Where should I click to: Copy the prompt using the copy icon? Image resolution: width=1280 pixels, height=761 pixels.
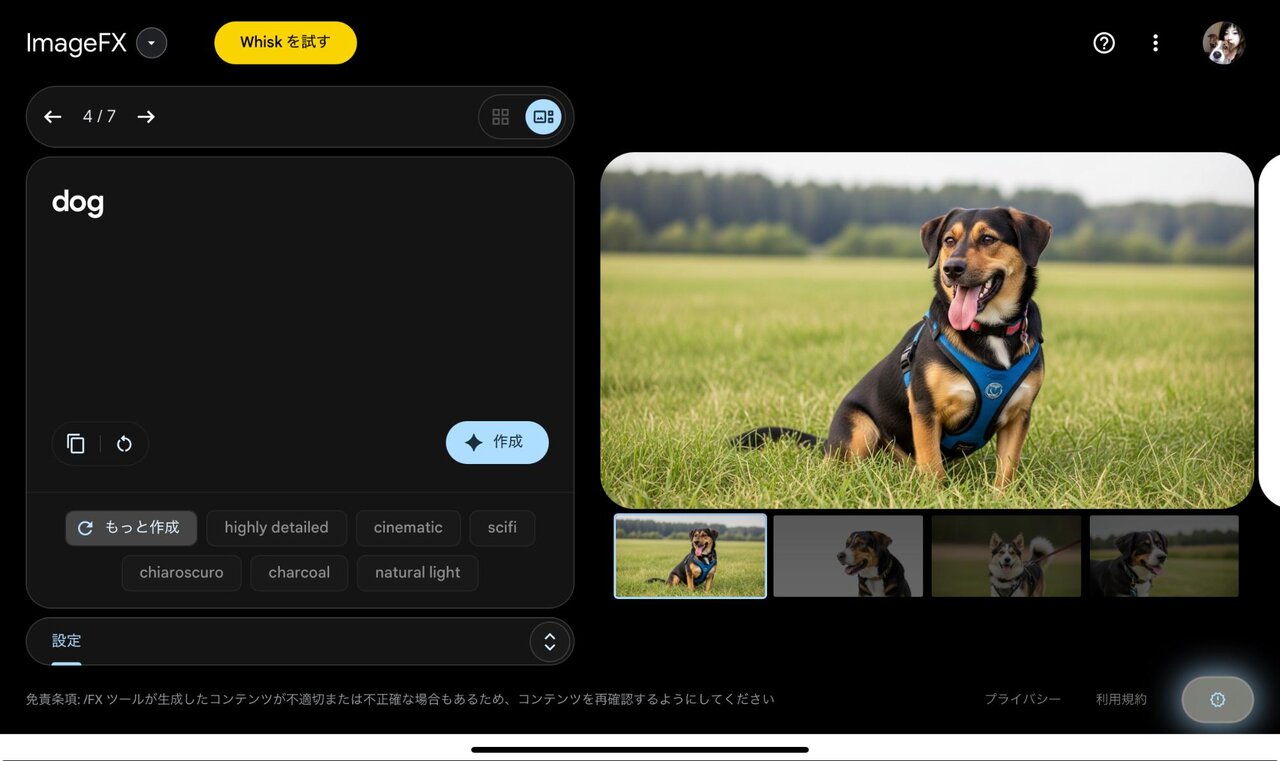[76, 444]
